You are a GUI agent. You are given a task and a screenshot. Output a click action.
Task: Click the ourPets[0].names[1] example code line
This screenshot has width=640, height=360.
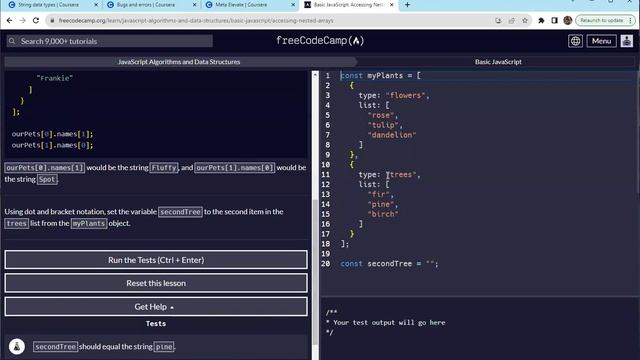pyautogui.click(x=52, y=134)
